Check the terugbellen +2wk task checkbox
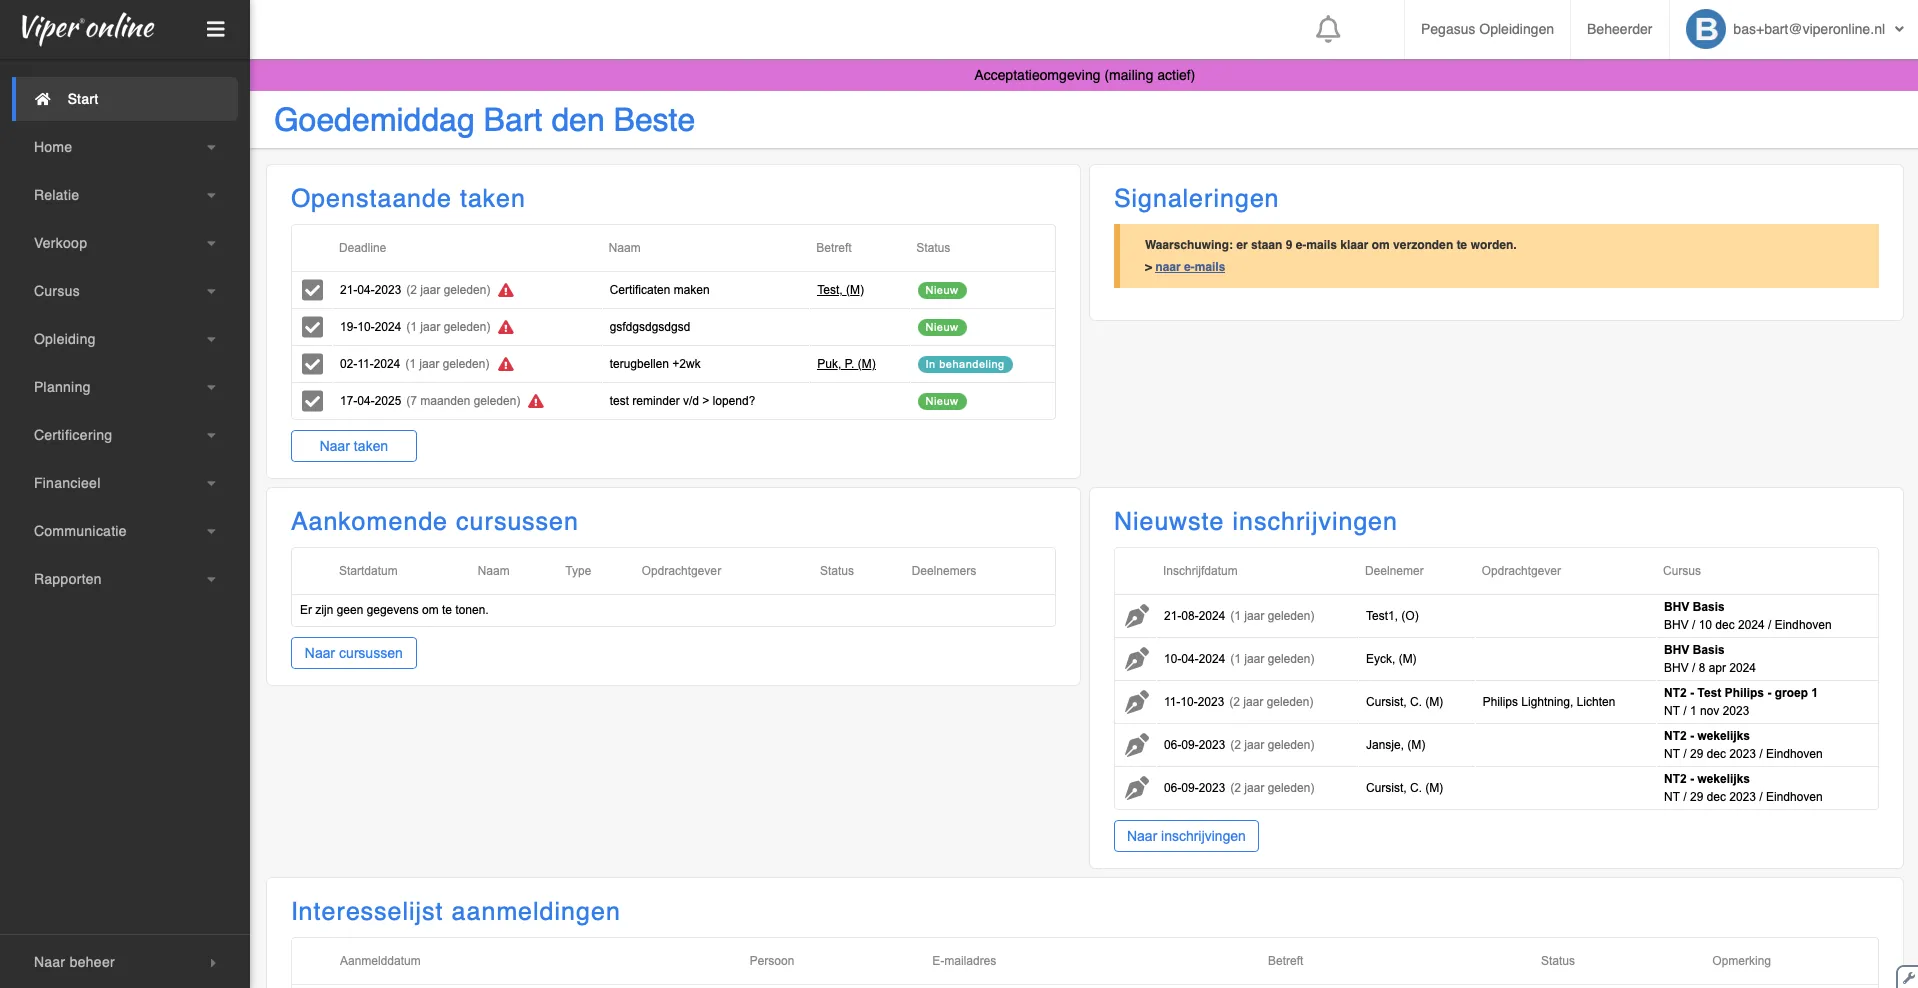This screenshot has width=1918, height=988. [312, 364]
